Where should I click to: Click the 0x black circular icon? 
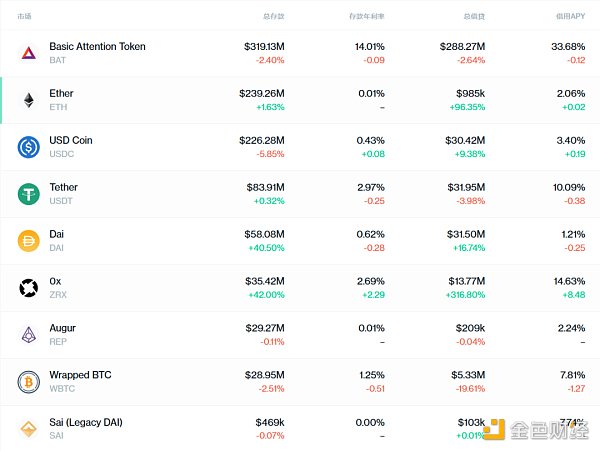pos(29,288)
